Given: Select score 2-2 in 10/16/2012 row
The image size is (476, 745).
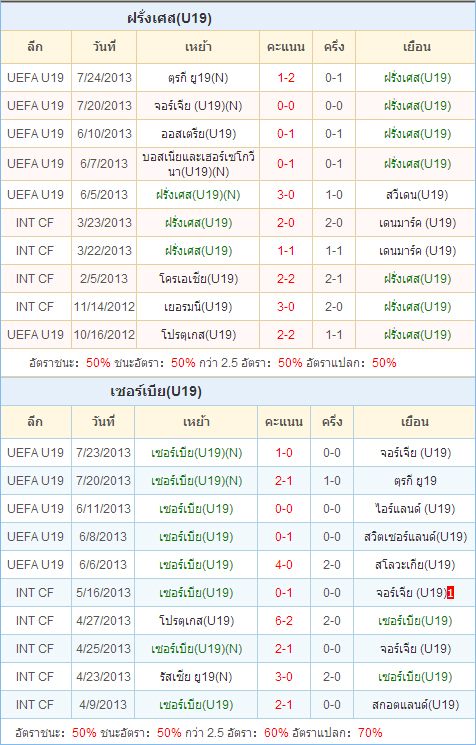Looking at the screenshot, I should point(286,335).
